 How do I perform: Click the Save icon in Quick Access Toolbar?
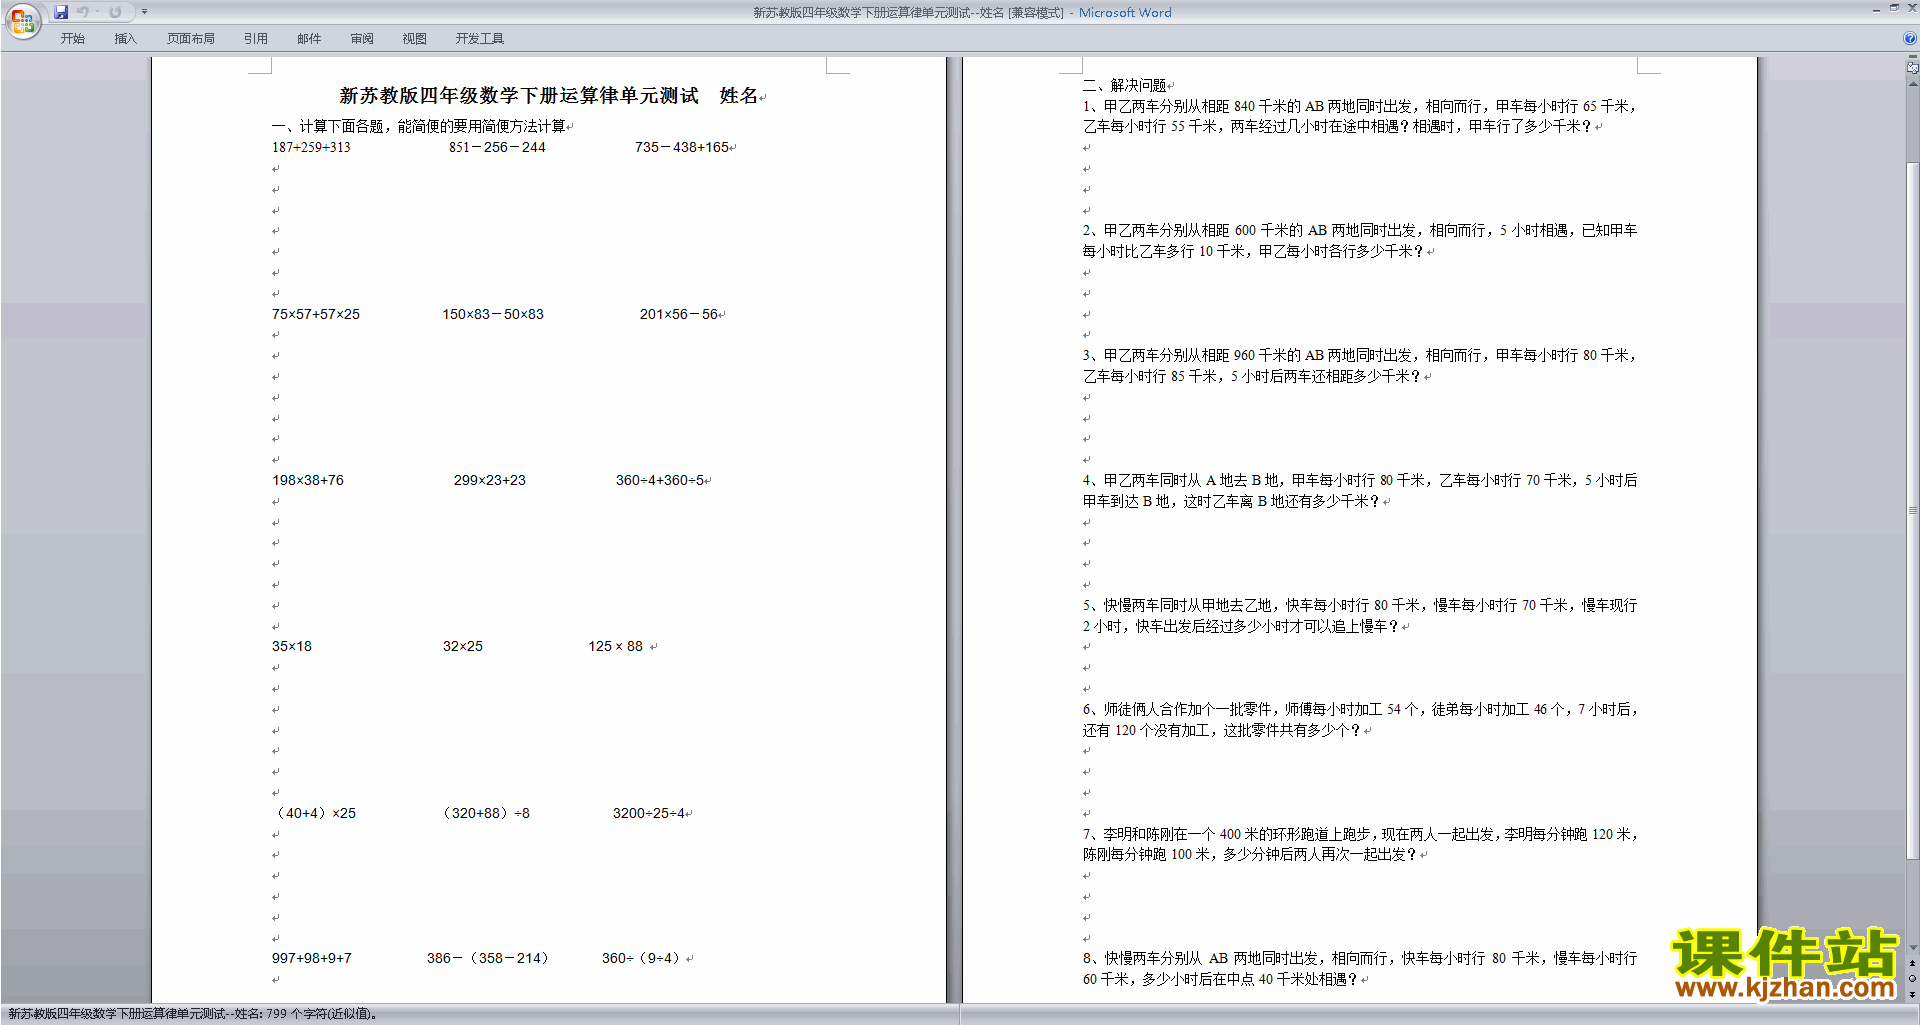pos(61,12)
